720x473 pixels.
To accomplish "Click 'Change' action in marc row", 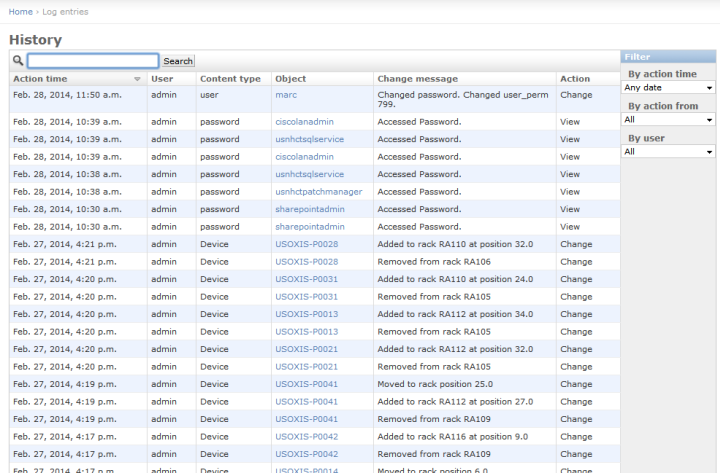I will (576, 95).
